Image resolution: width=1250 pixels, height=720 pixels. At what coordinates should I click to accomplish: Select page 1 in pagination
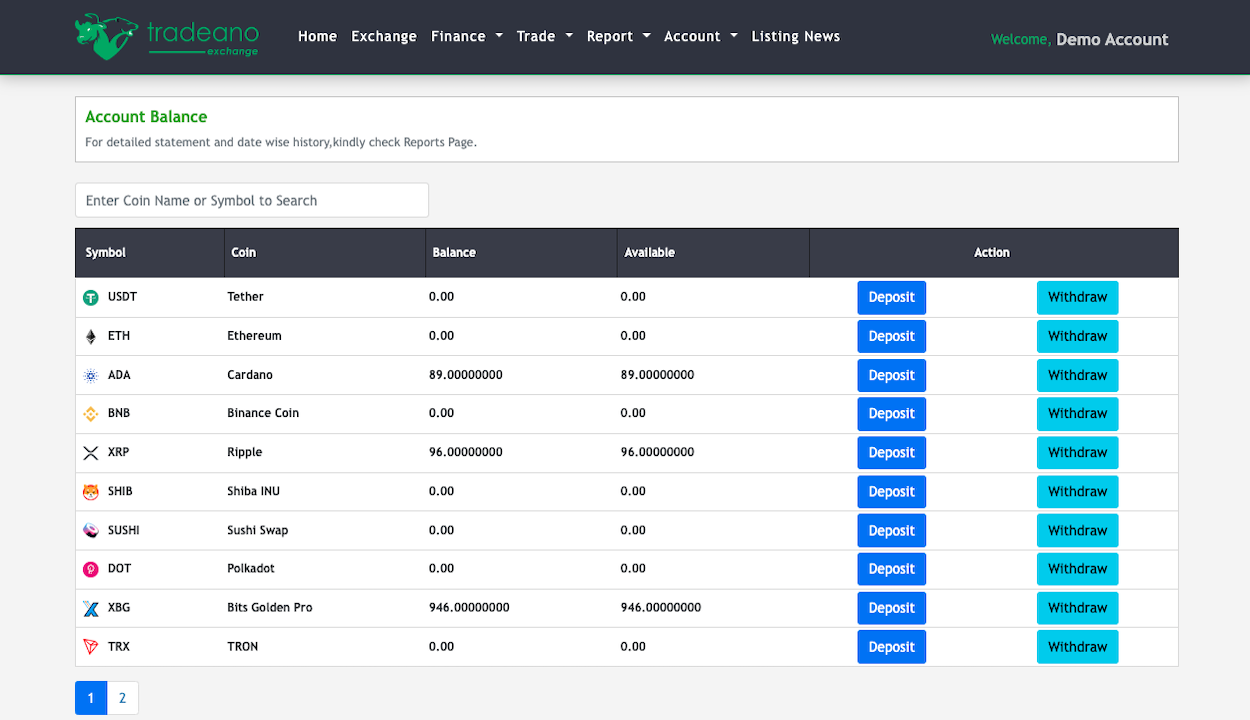[x=91, y=698]
